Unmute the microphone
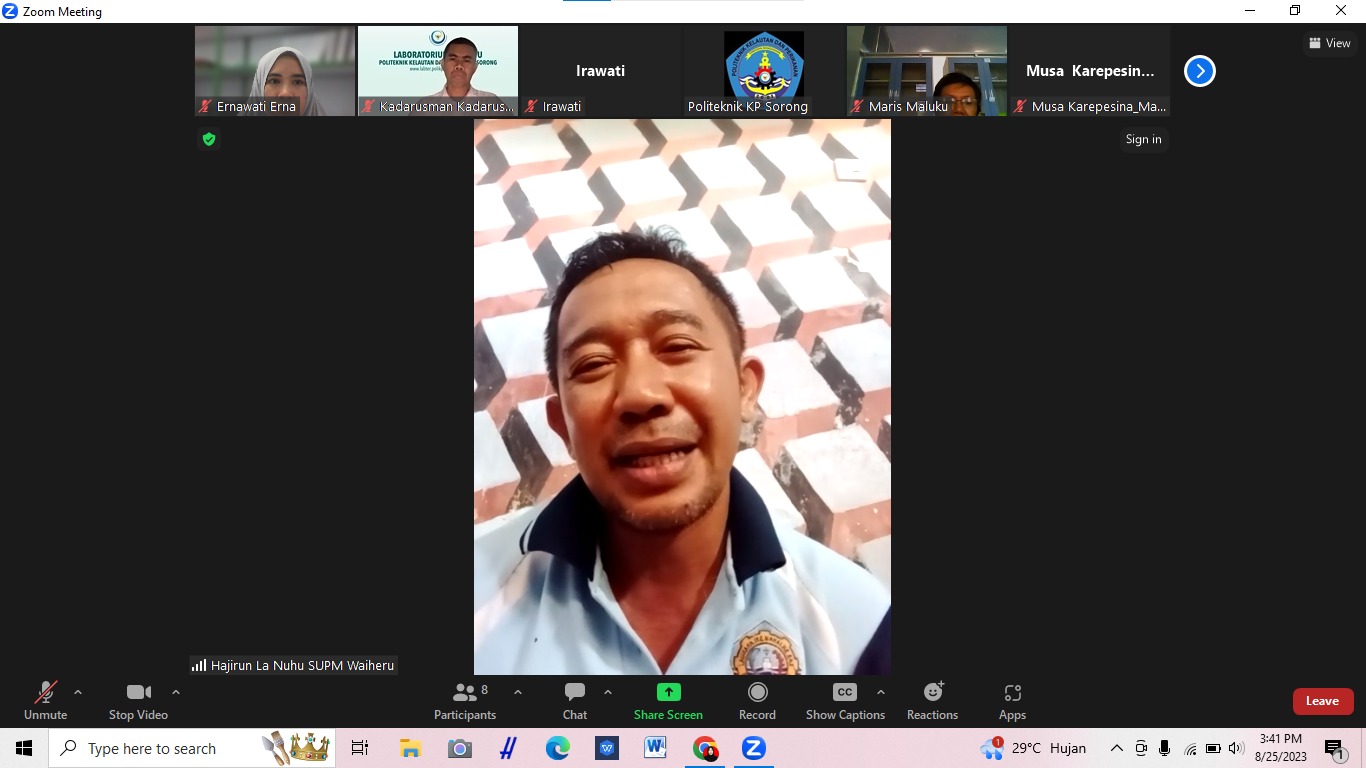 tap(46, 701)
